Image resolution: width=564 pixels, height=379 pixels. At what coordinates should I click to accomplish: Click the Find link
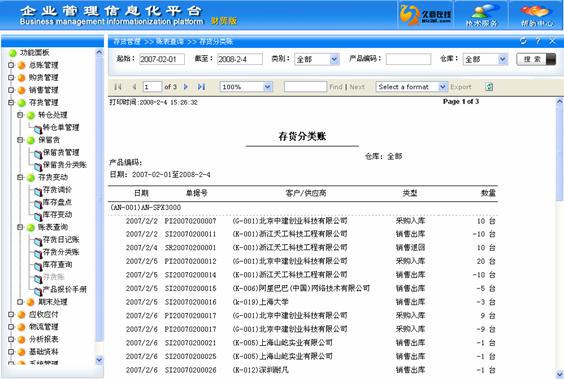point(336,87)
